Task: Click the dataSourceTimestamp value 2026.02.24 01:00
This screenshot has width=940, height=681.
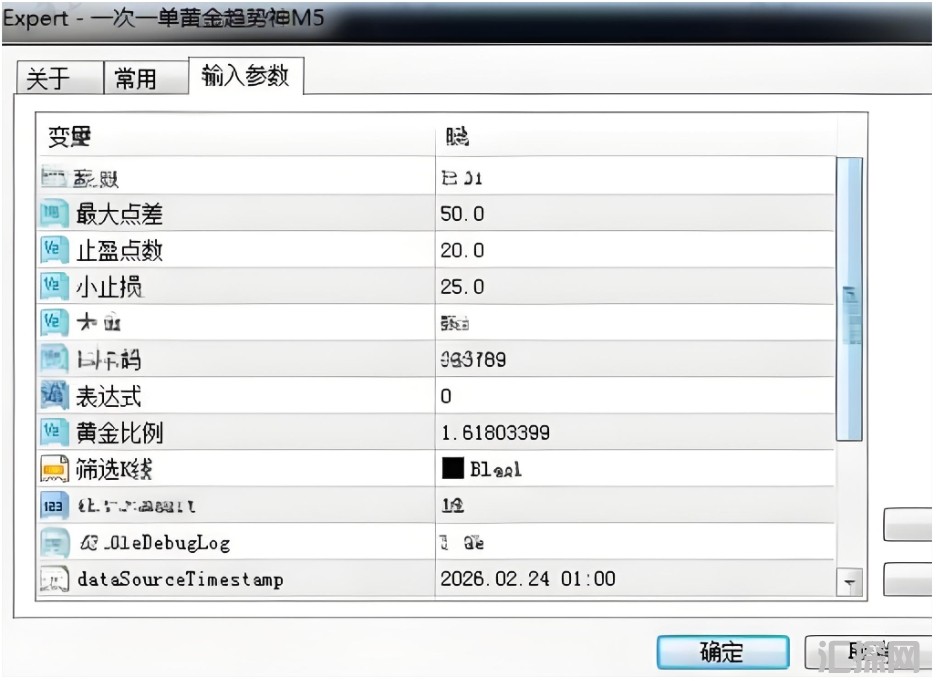Action: coord(528,579)
